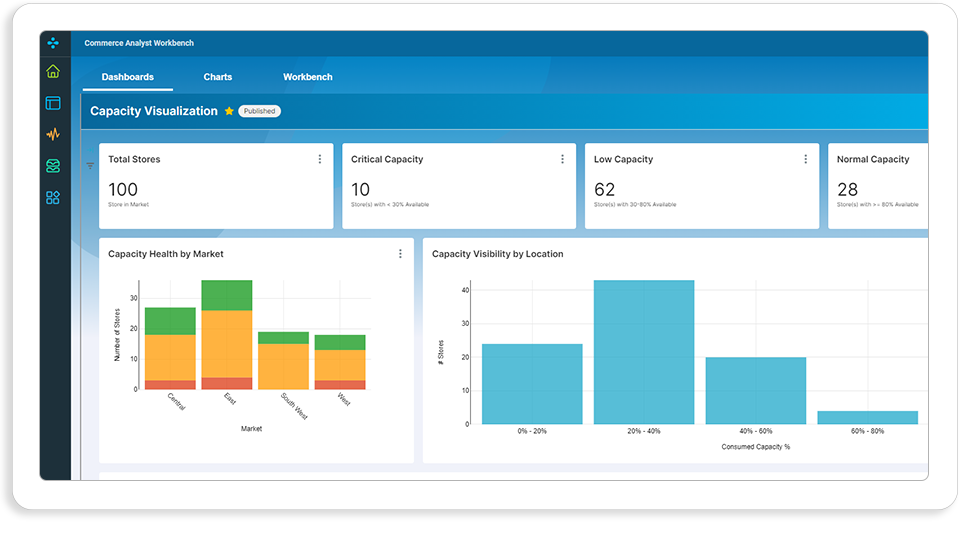Open the blue widgets grid sidebar icon
This screenshot has height=540, width=960.
coord(53,198)
